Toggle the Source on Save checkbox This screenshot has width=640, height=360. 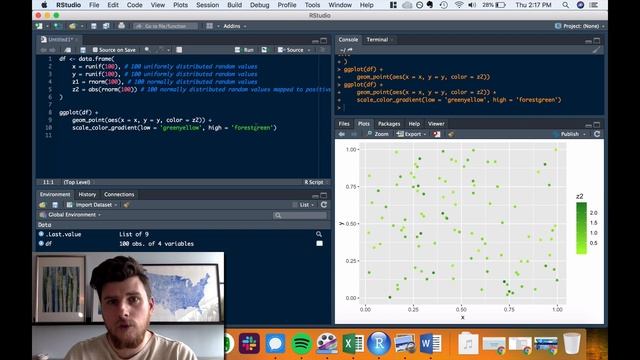coord(95,50)
